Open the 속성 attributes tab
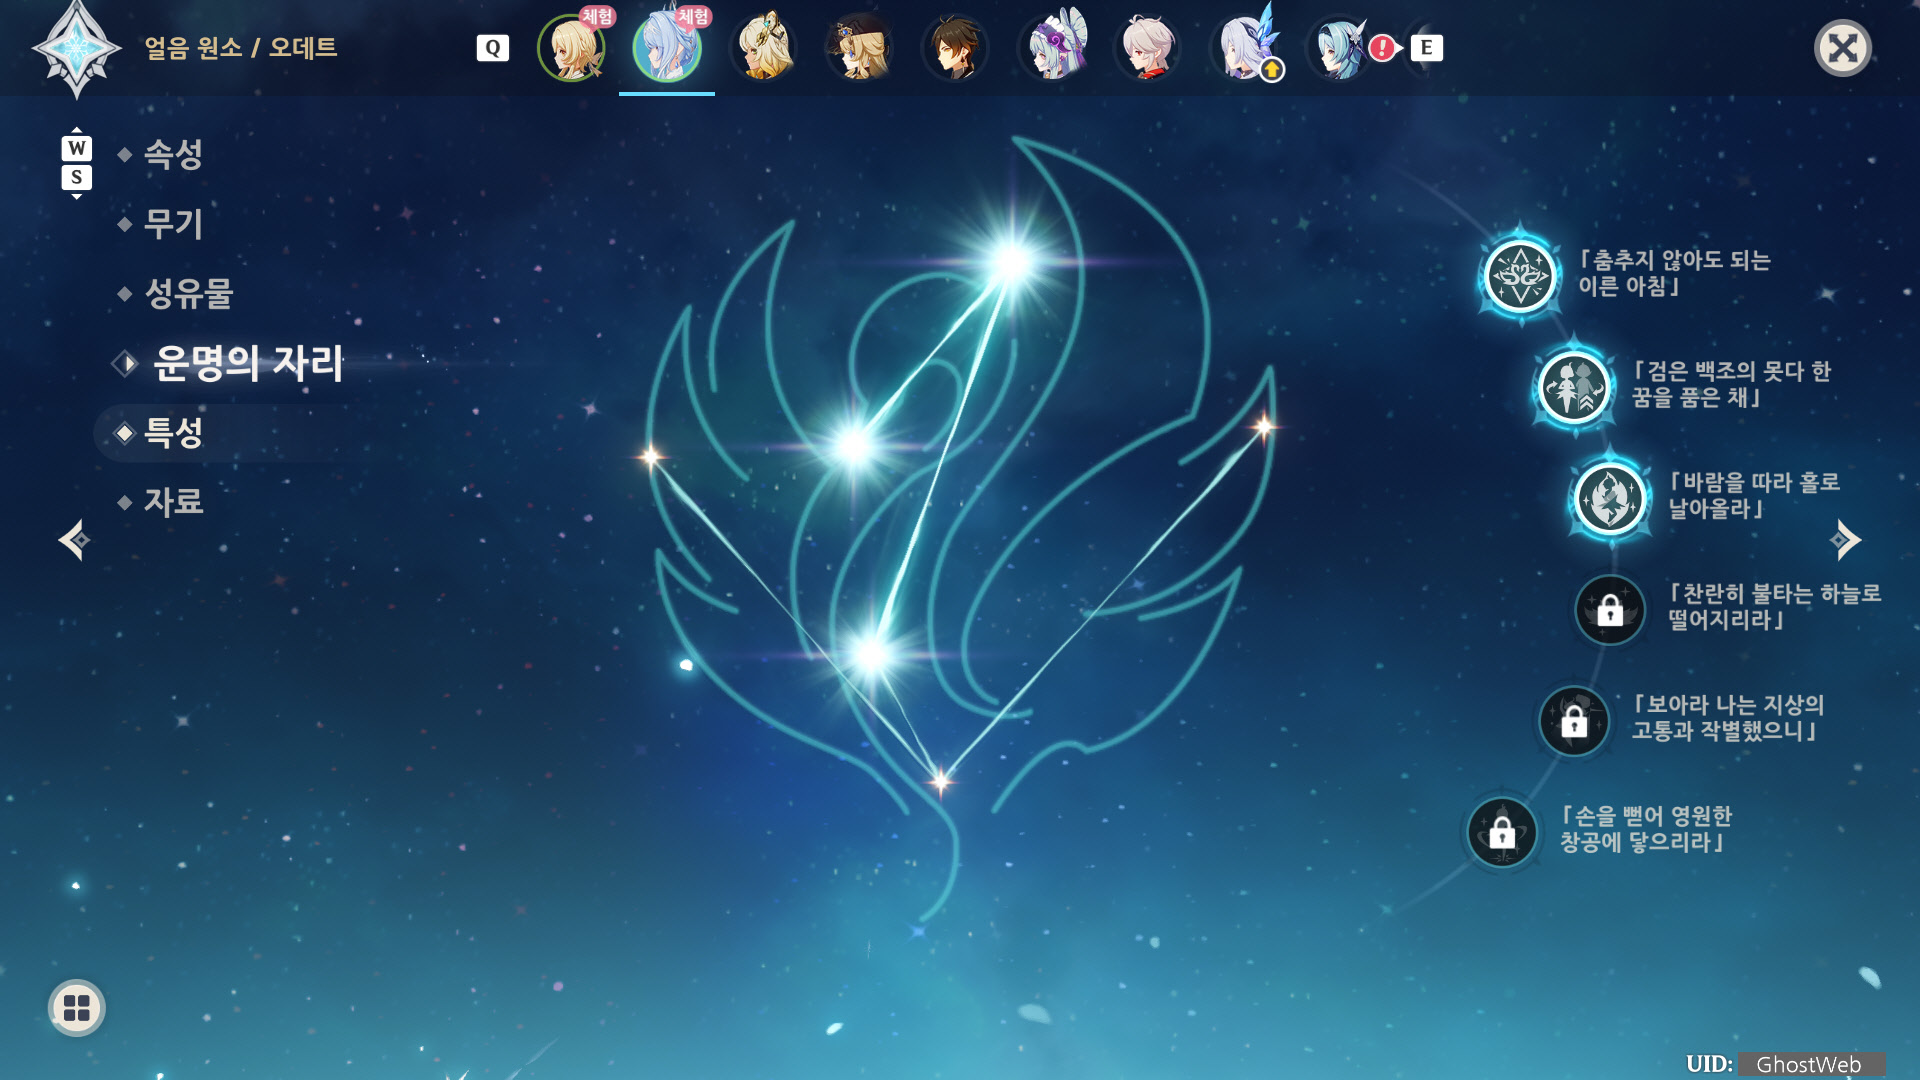Screen dimensions: 1920x1080 pos(174,154)
